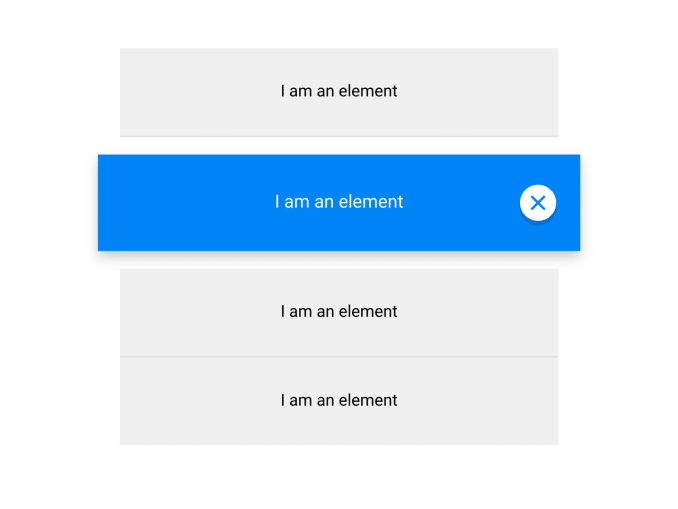Click the white "I am an element" label

pos(339,202)
